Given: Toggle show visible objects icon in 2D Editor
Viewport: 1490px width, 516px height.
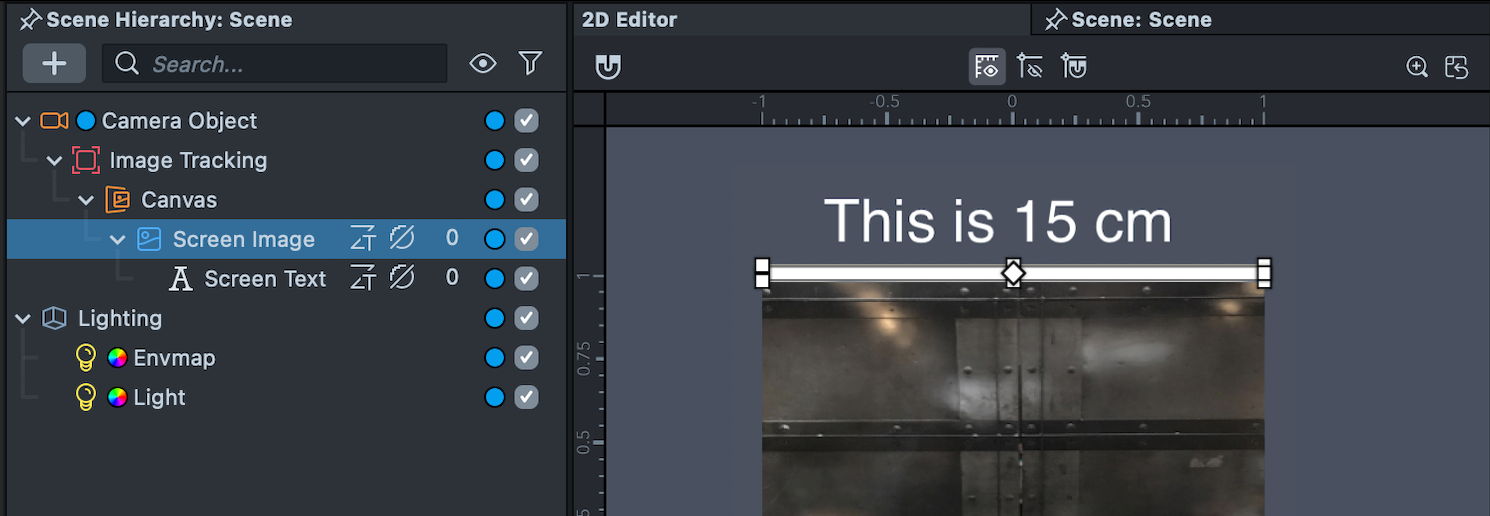Looking at the screenshot, I should [987, 67].
